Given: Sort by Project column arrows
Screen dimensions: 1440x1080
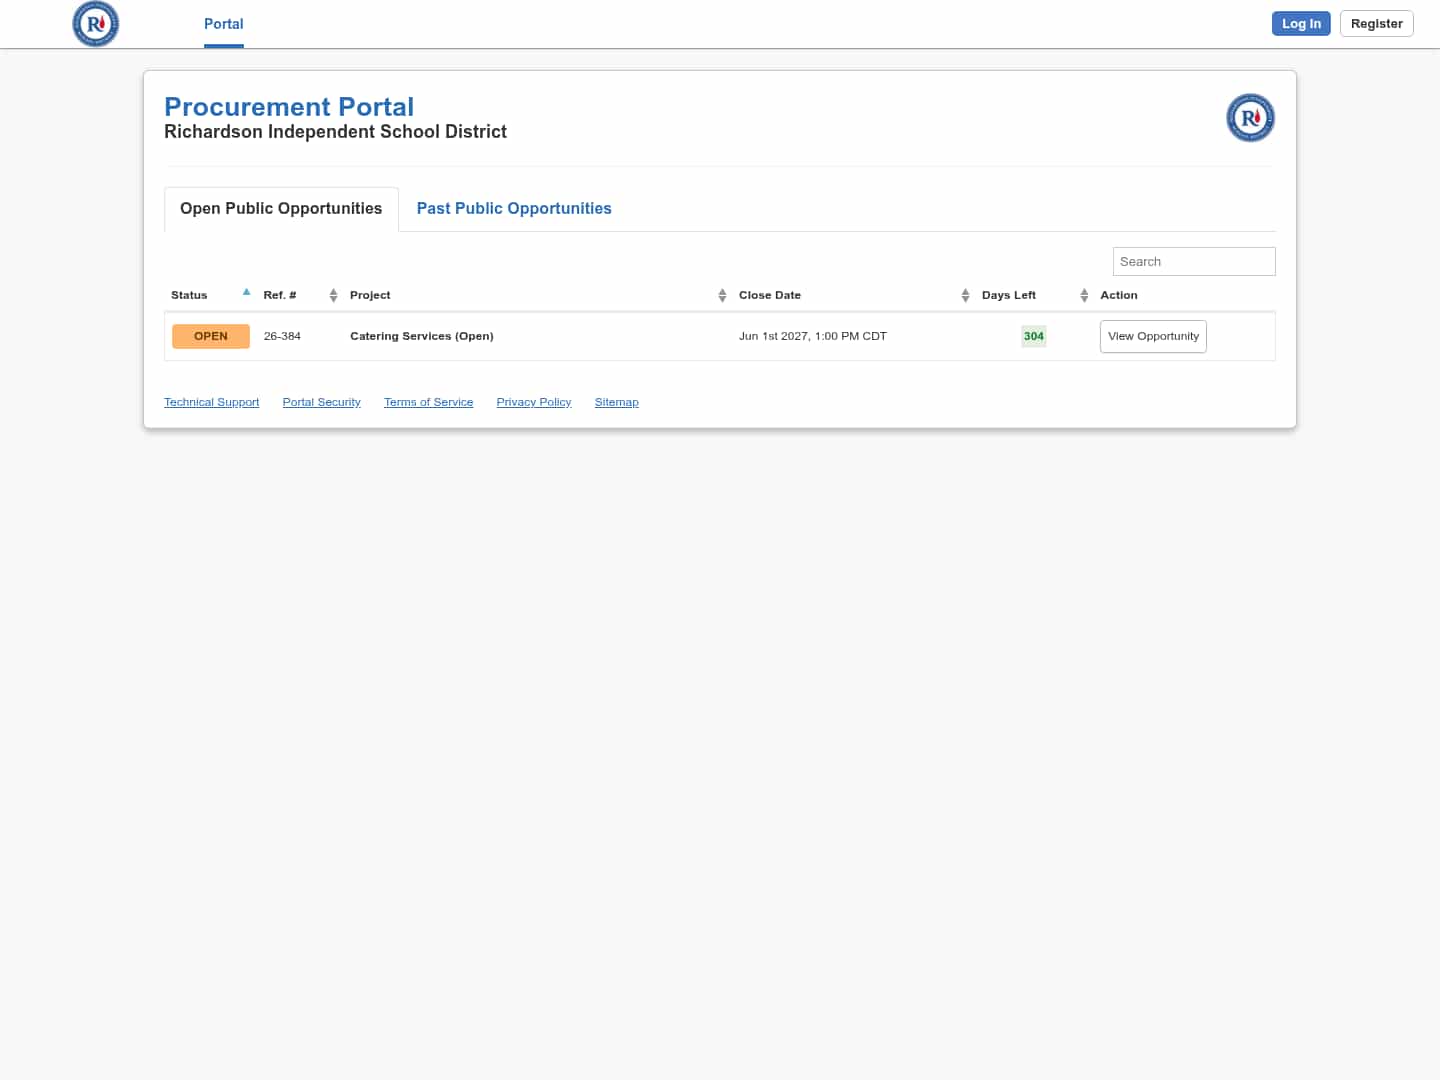Looking at the screenshot, I should tap(722, 295).
